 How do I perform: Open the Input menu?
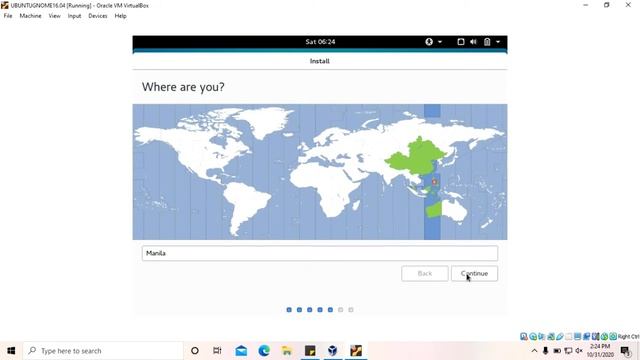[74, 16]
